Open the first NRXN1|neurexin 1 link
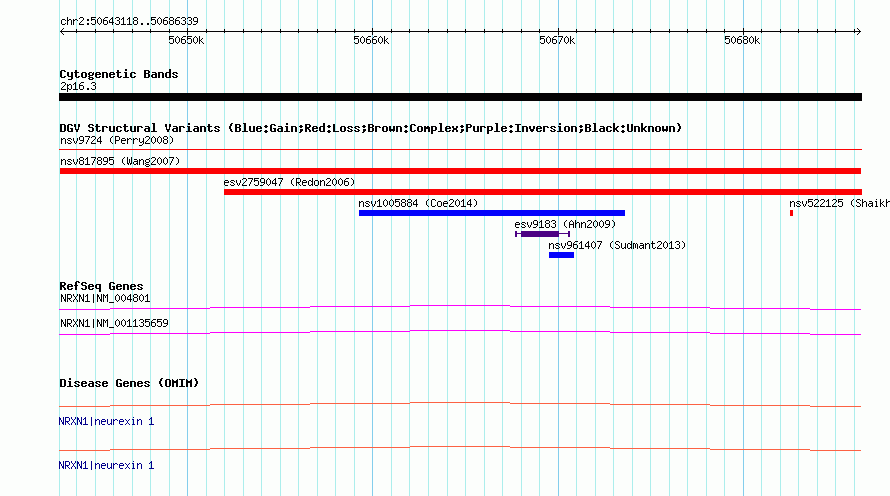 (x=106, y=422)
